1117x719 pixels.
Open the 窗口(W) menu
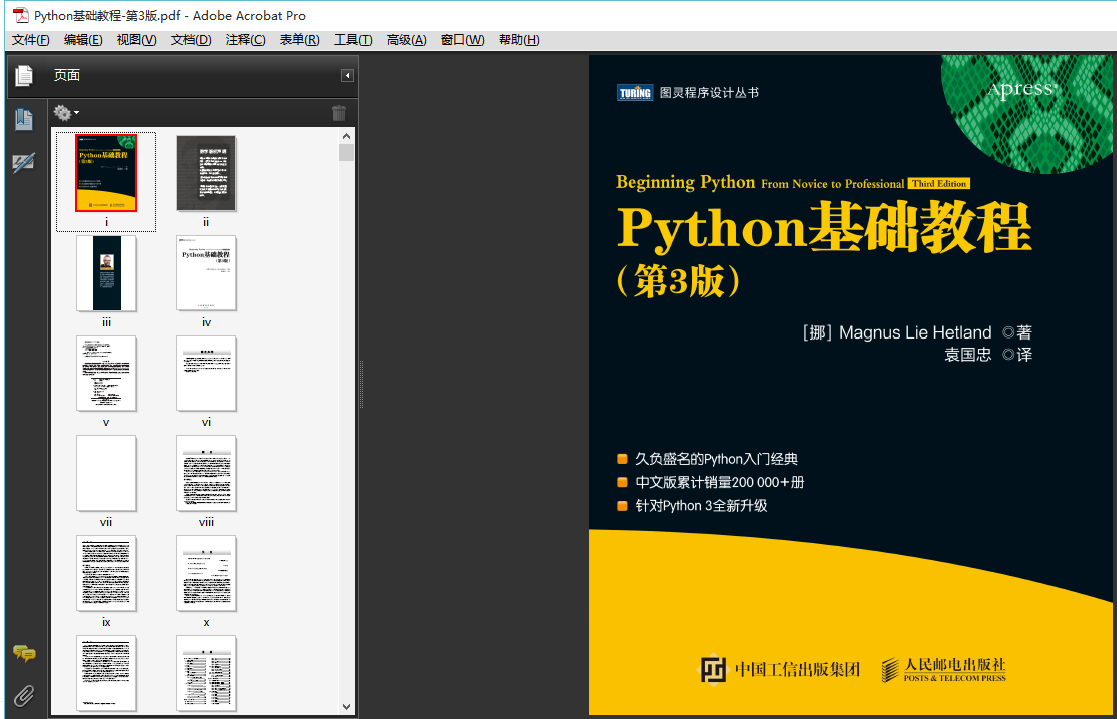click(x=462, y=40)
